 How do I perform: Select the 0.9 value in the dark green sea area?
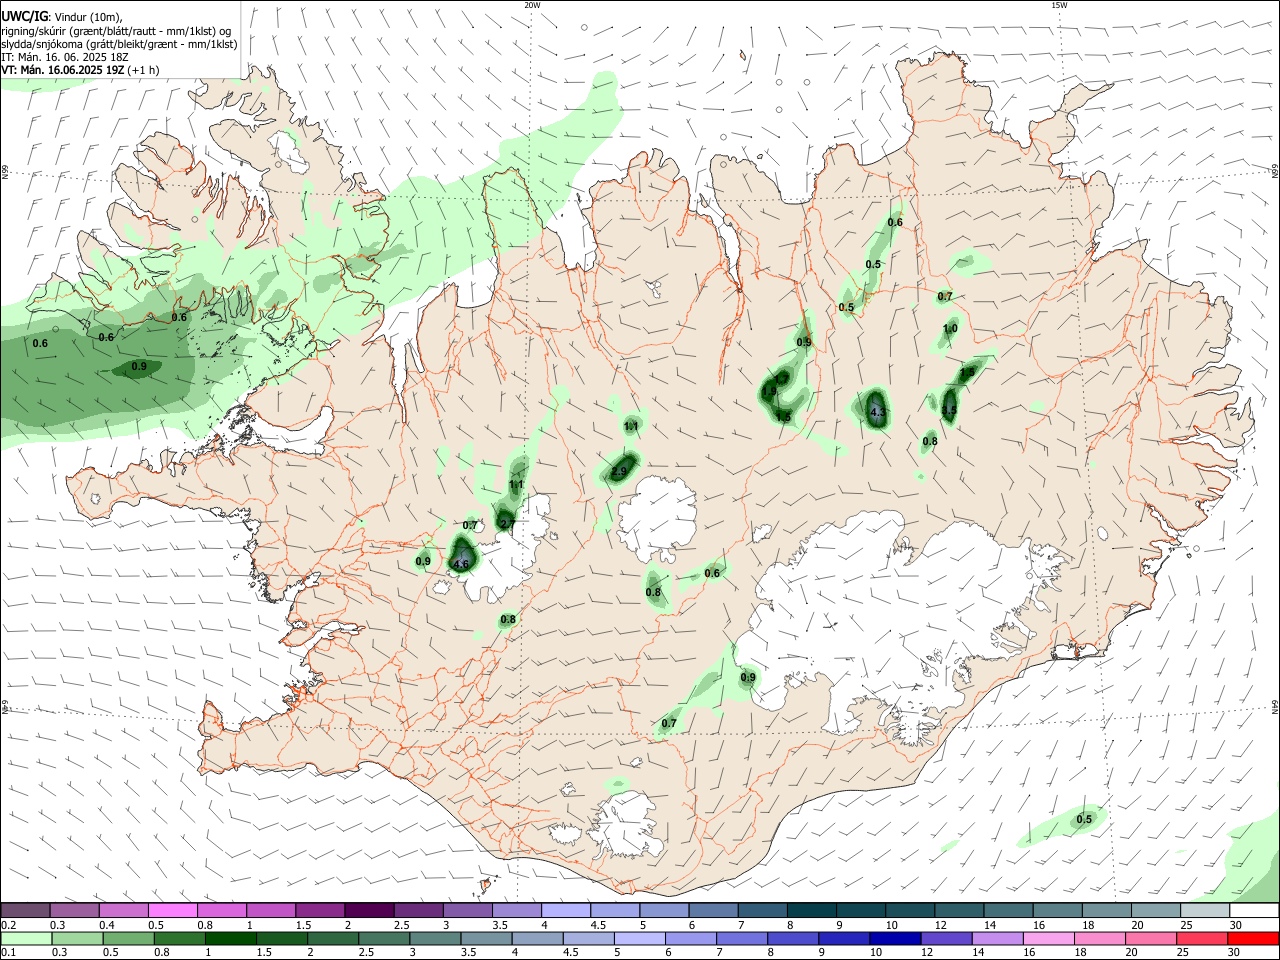tap(139, 367)
